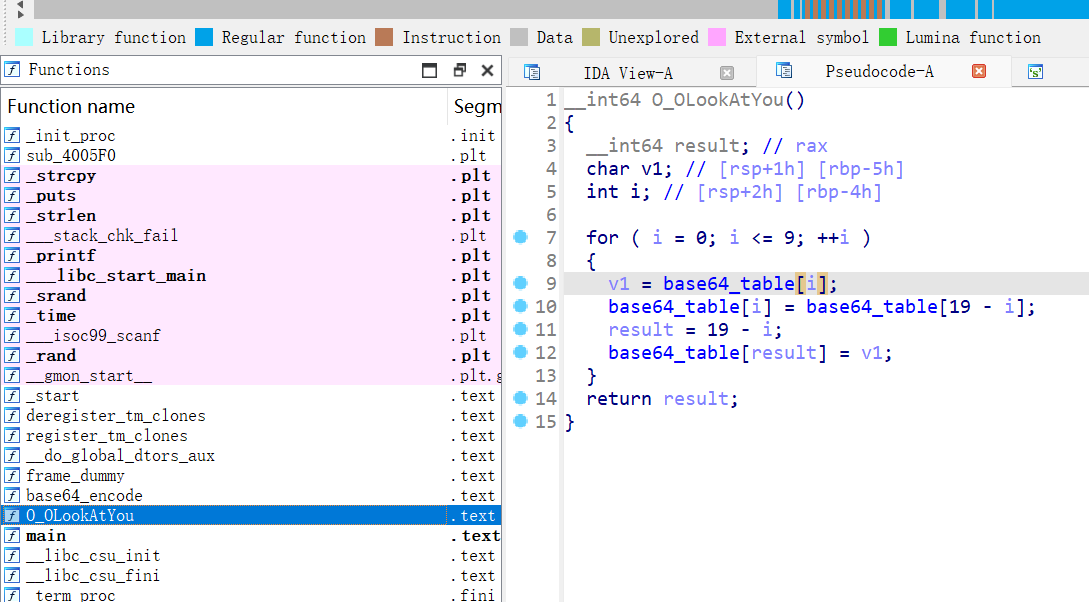Maximize the Functions panel
Image resolution: width=1089 pixels, height=602 pixels.
(x=430, y=70)
